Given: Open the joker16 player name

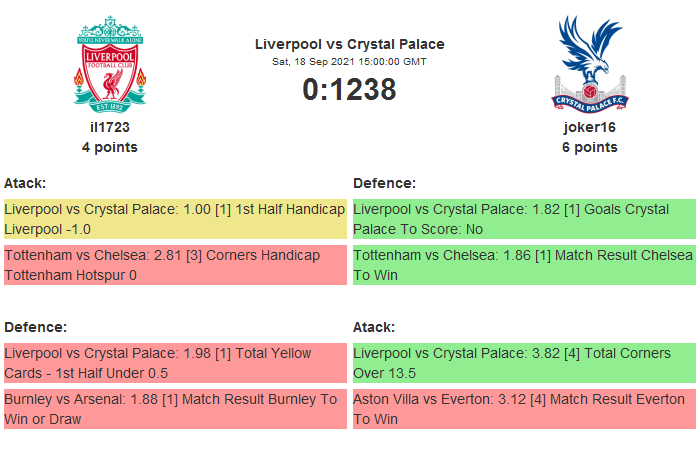Looking at the screenshot, I should pyautogui.click(x=589, y=127).
